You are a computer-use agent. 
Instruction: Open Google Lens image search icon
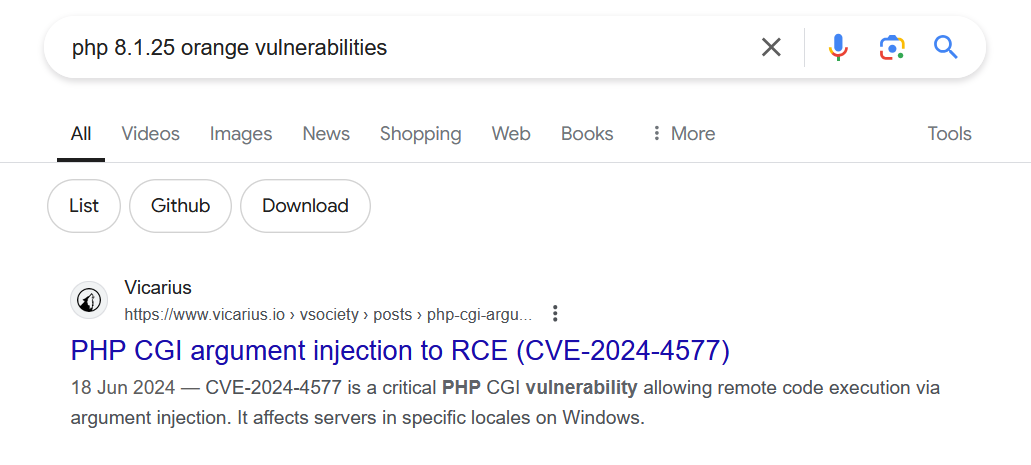click(892, 47)
